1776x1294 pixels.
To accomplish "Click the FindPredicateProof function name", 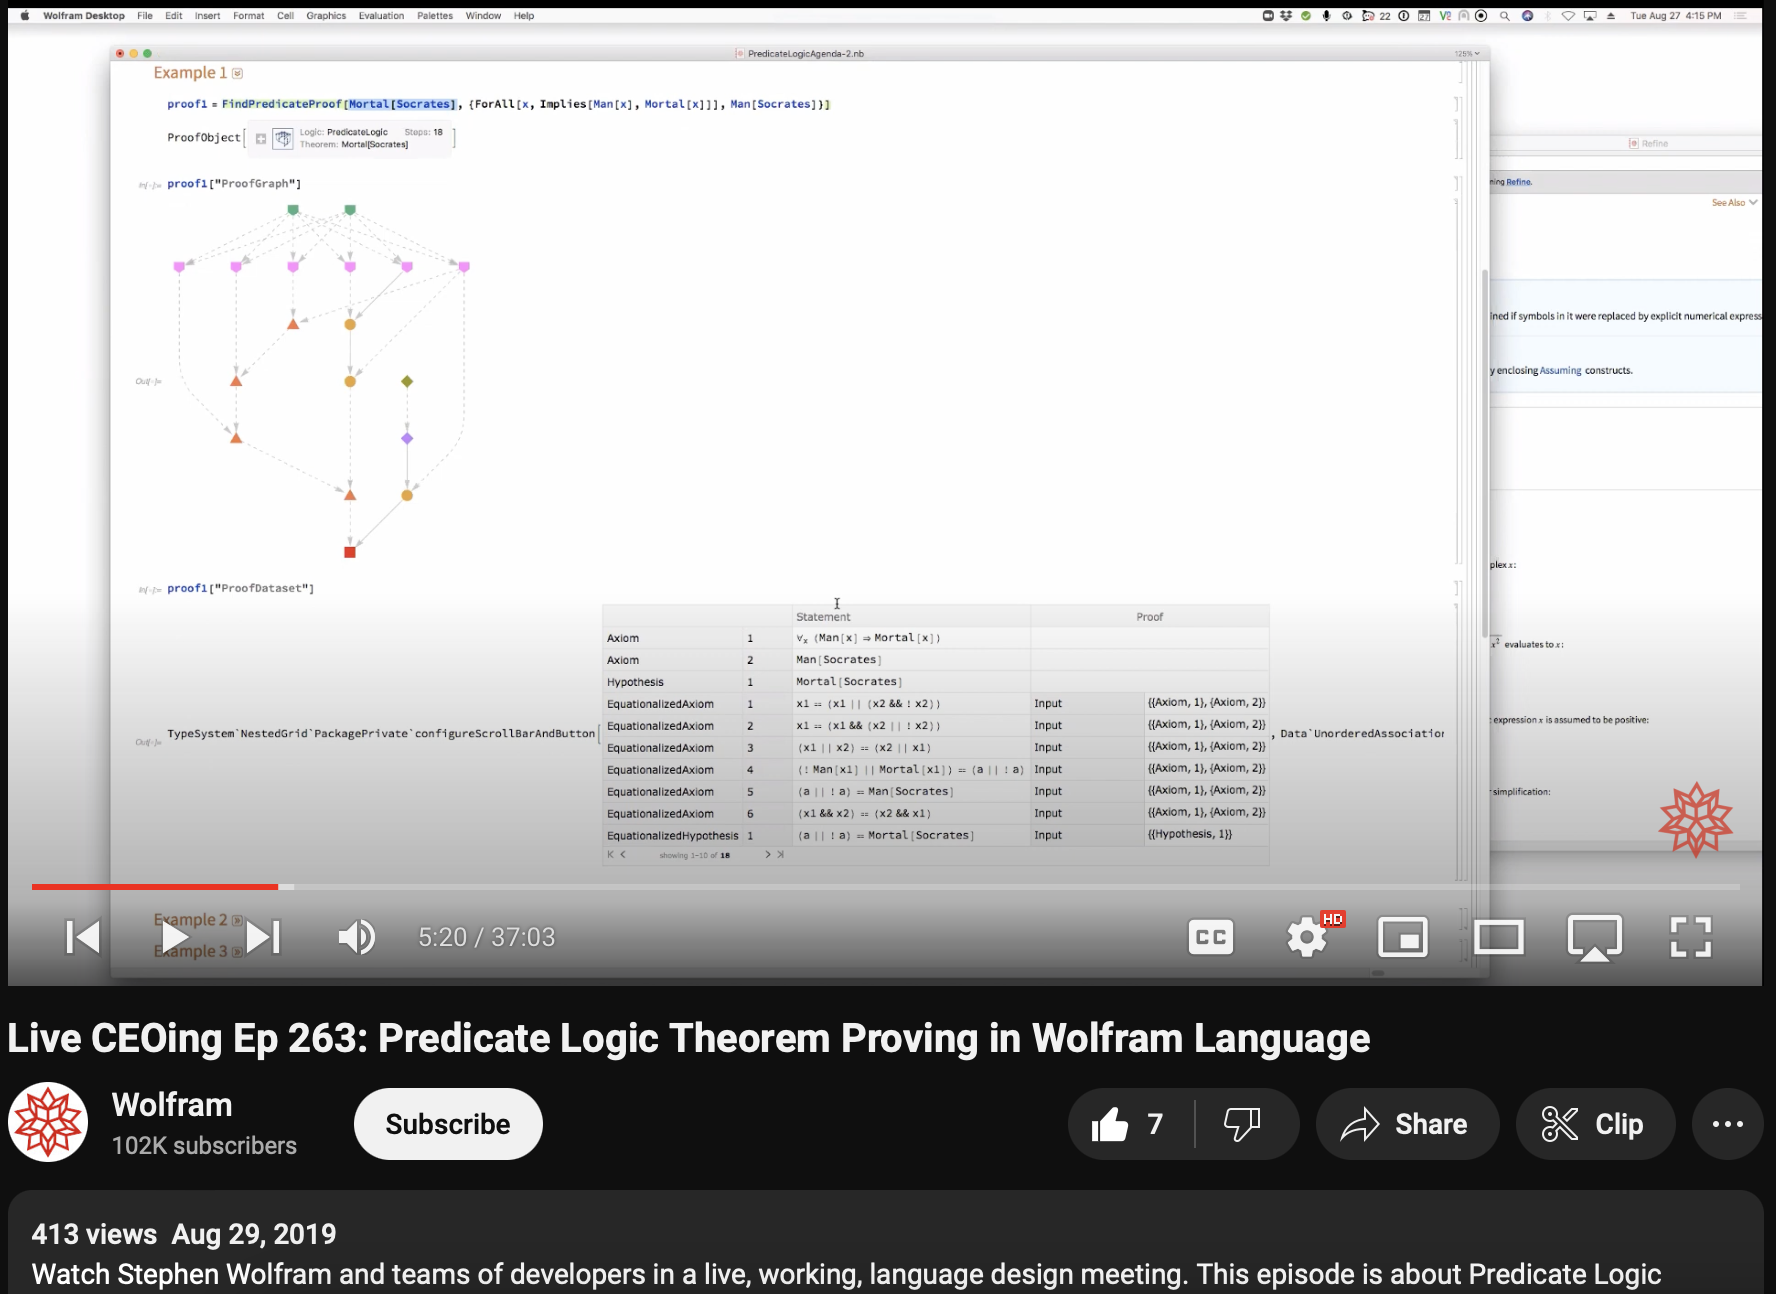I will click(281, 104).
